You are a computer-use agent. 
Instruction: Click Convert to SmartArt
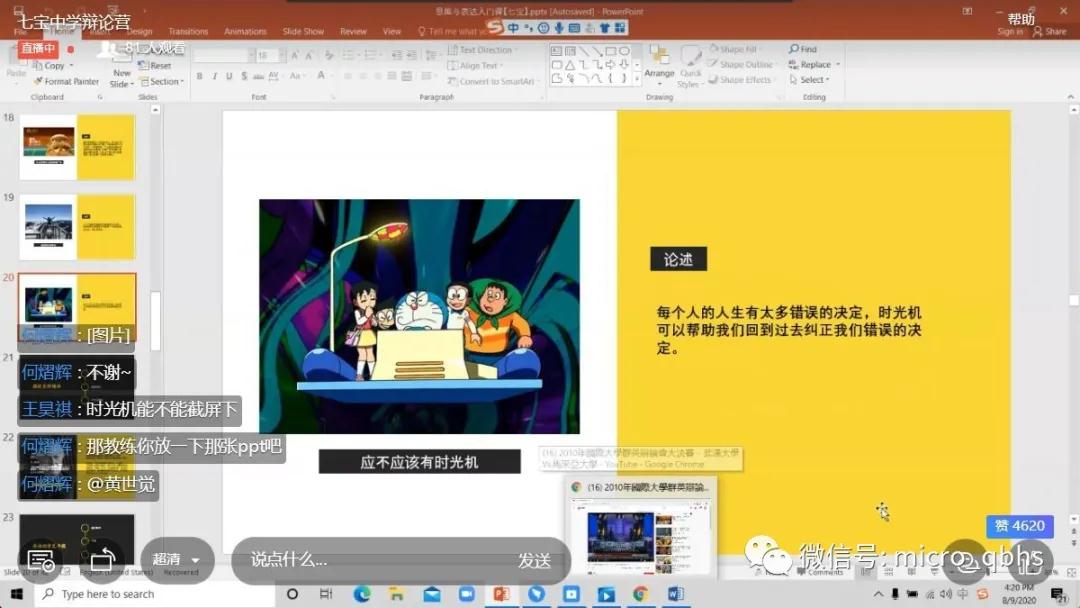pos(492,81)
